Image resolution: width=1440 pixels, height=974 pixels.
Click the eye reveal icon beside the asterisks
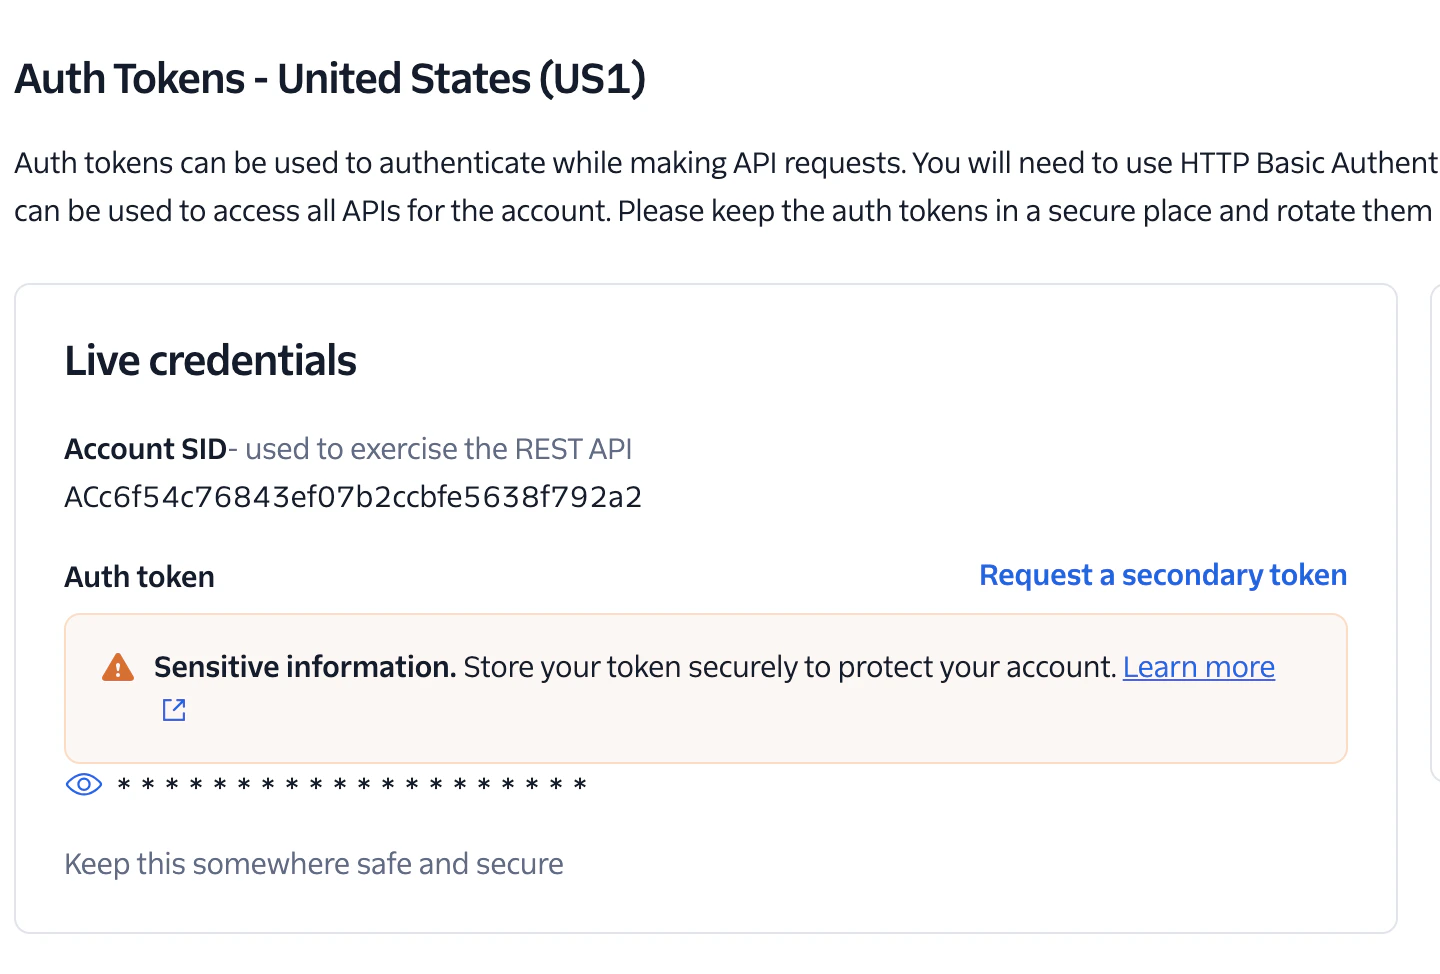(x=83, y=784)
